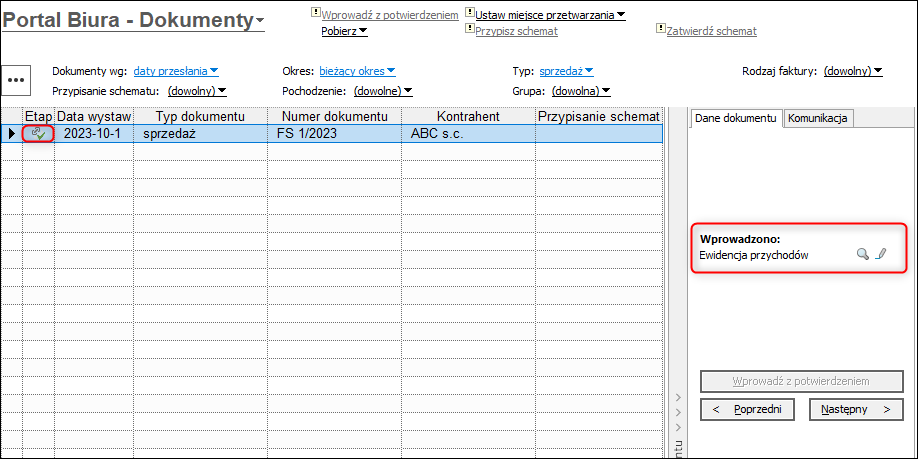Image resolution: width=918 pixels, height=459 pixels.
Task: Open the Pochodzenie filter dropdown
Action: pos(383,91)
